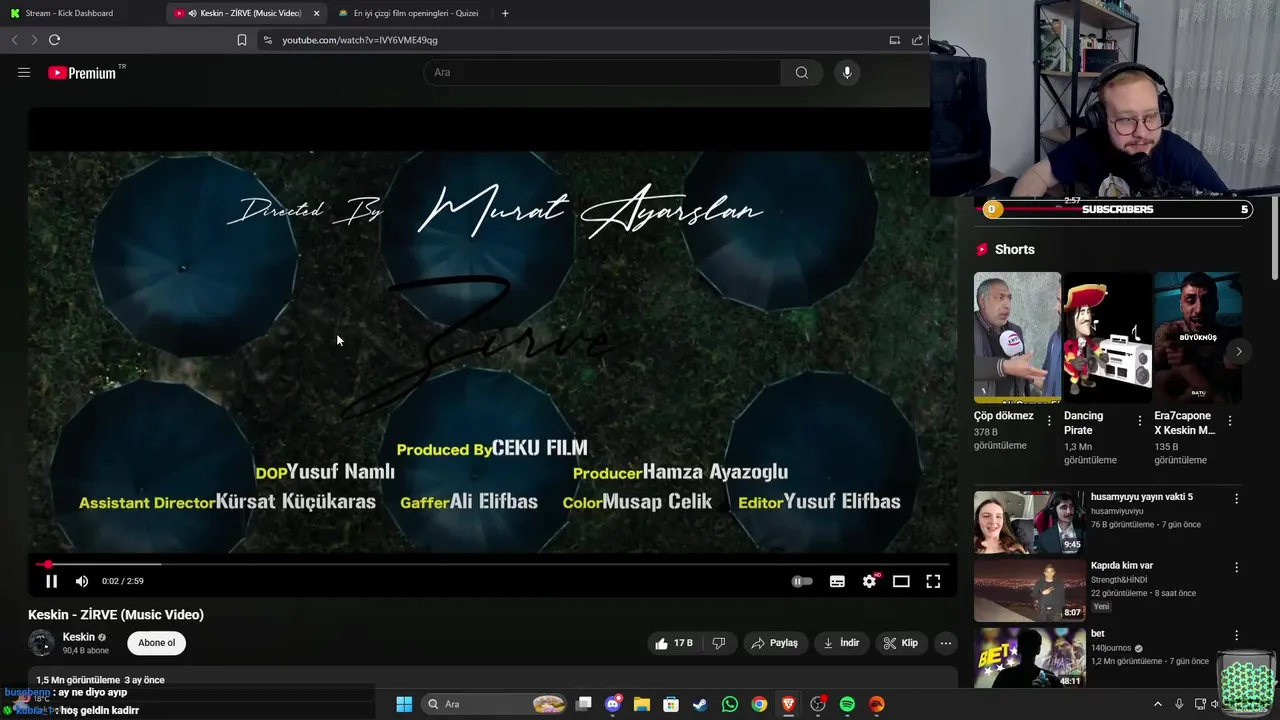
Task: Show hidden system tray icons
Action: coord(1158,704)
